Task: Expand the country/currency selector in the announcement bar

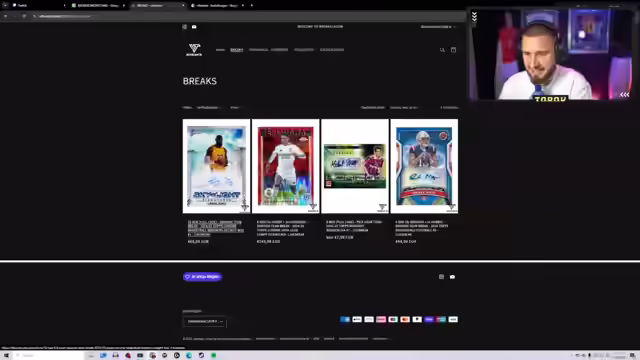Action: 438,27
